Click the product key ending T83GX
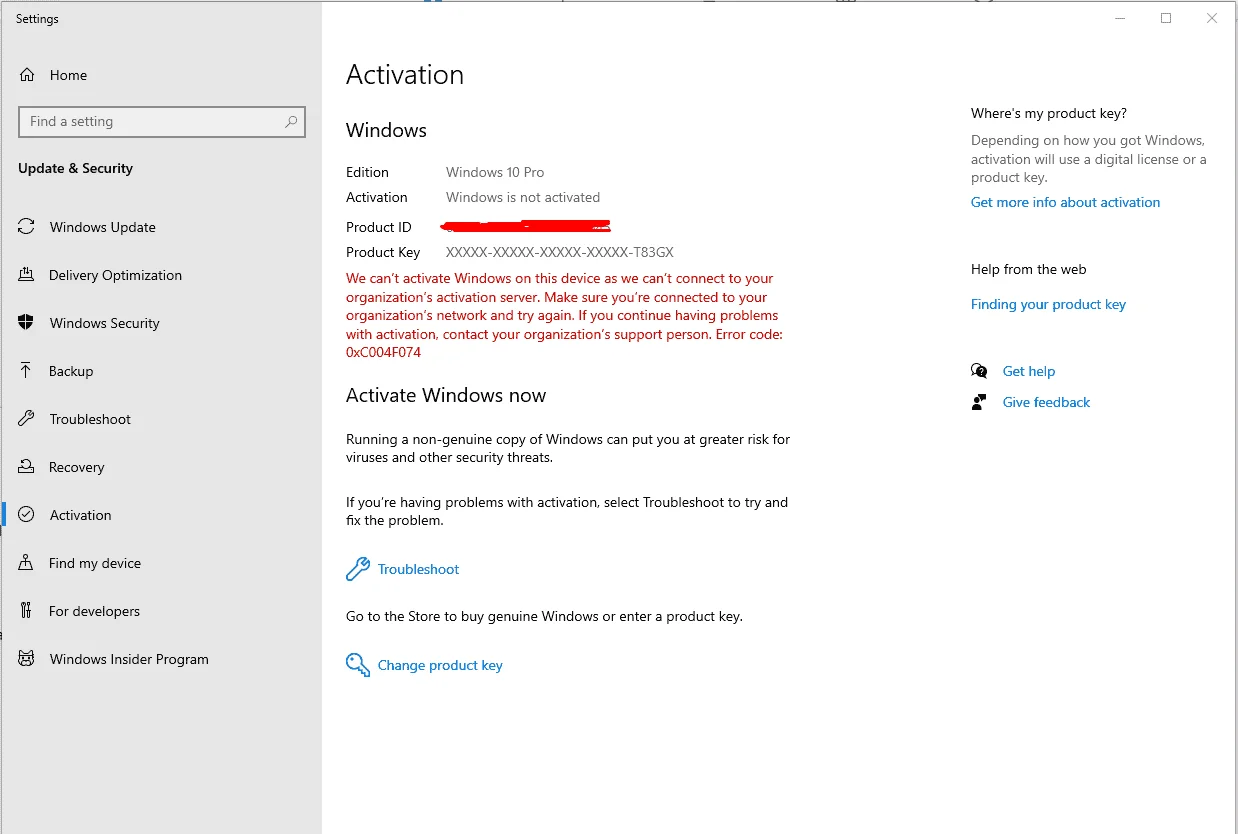The height and width of the screenshot is (834, 1238). (x=560, y=252)
